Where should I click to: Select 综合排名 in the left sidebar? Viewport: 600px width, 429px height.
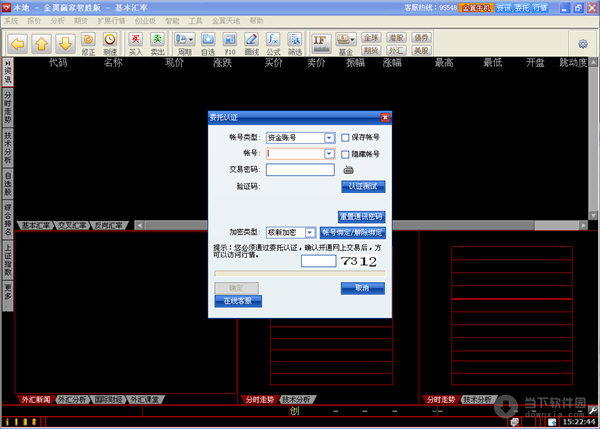pyautogui.click(x=8, y=219)
